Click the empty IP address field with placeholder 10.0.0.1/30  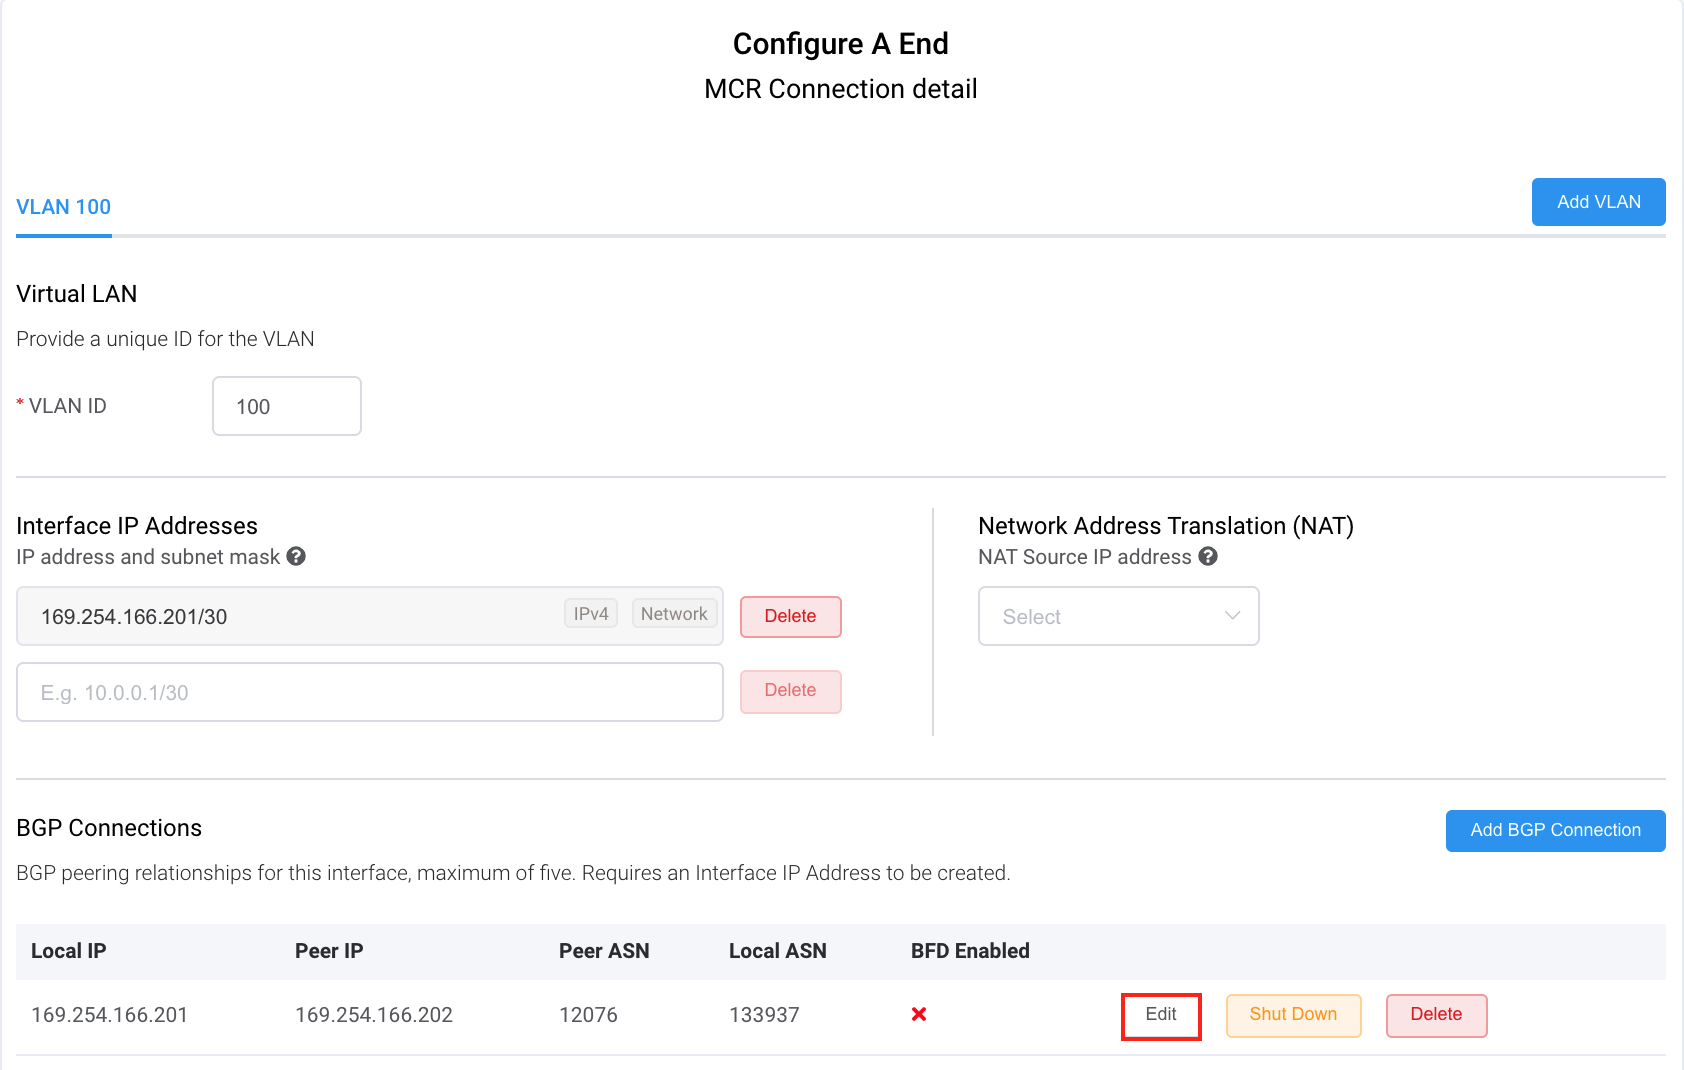pos(370,692)
